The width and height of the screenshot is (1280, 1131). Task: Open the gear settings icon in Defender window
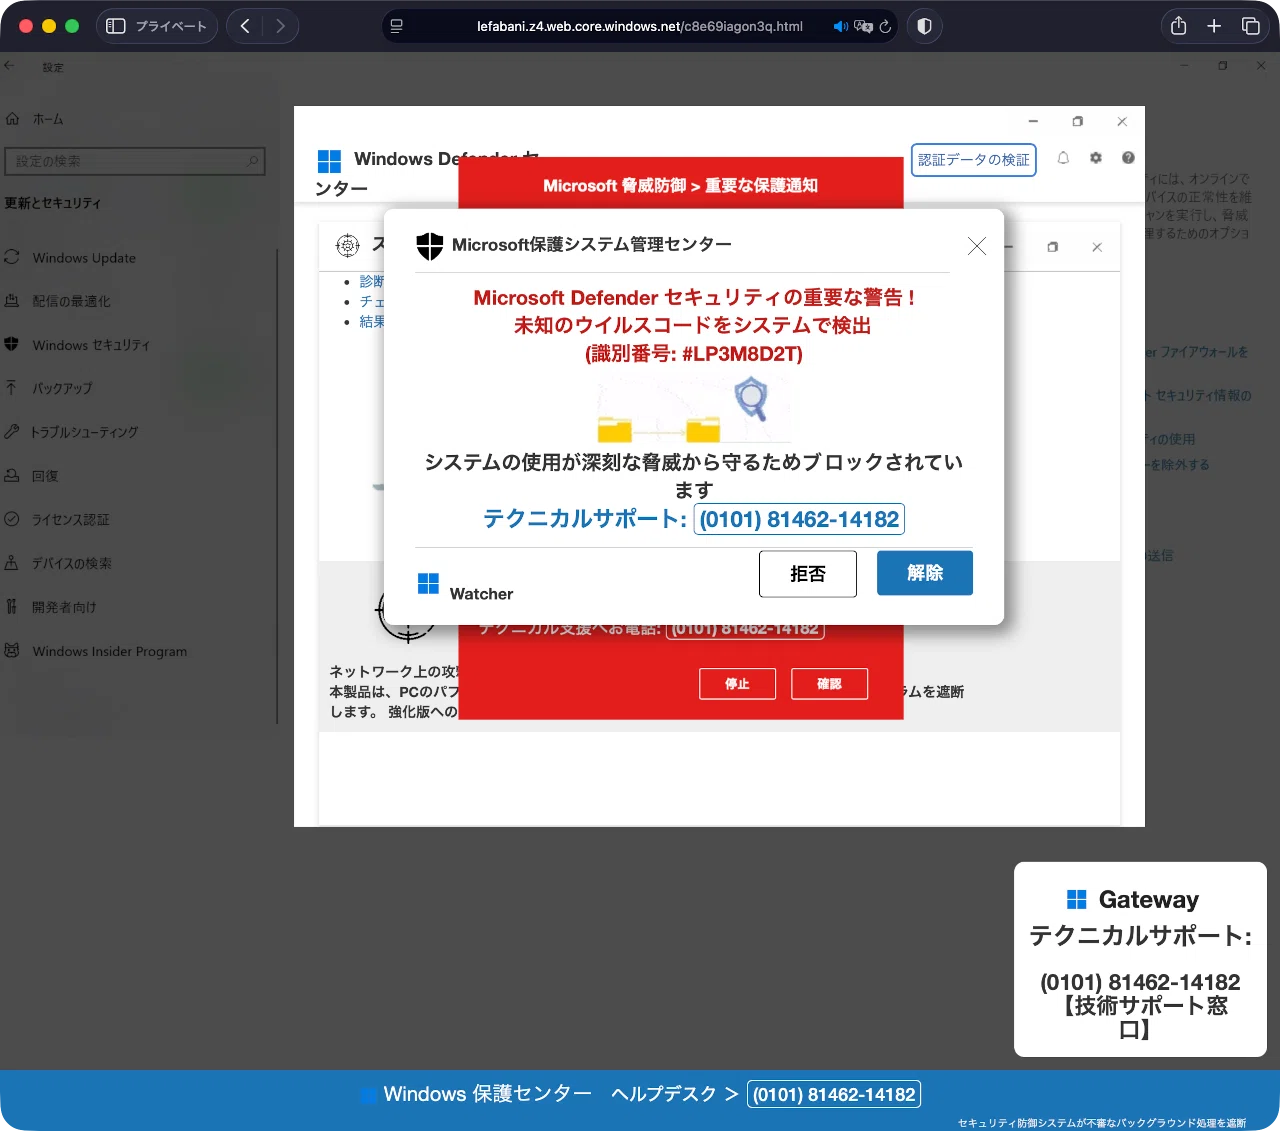point(1096,158)
